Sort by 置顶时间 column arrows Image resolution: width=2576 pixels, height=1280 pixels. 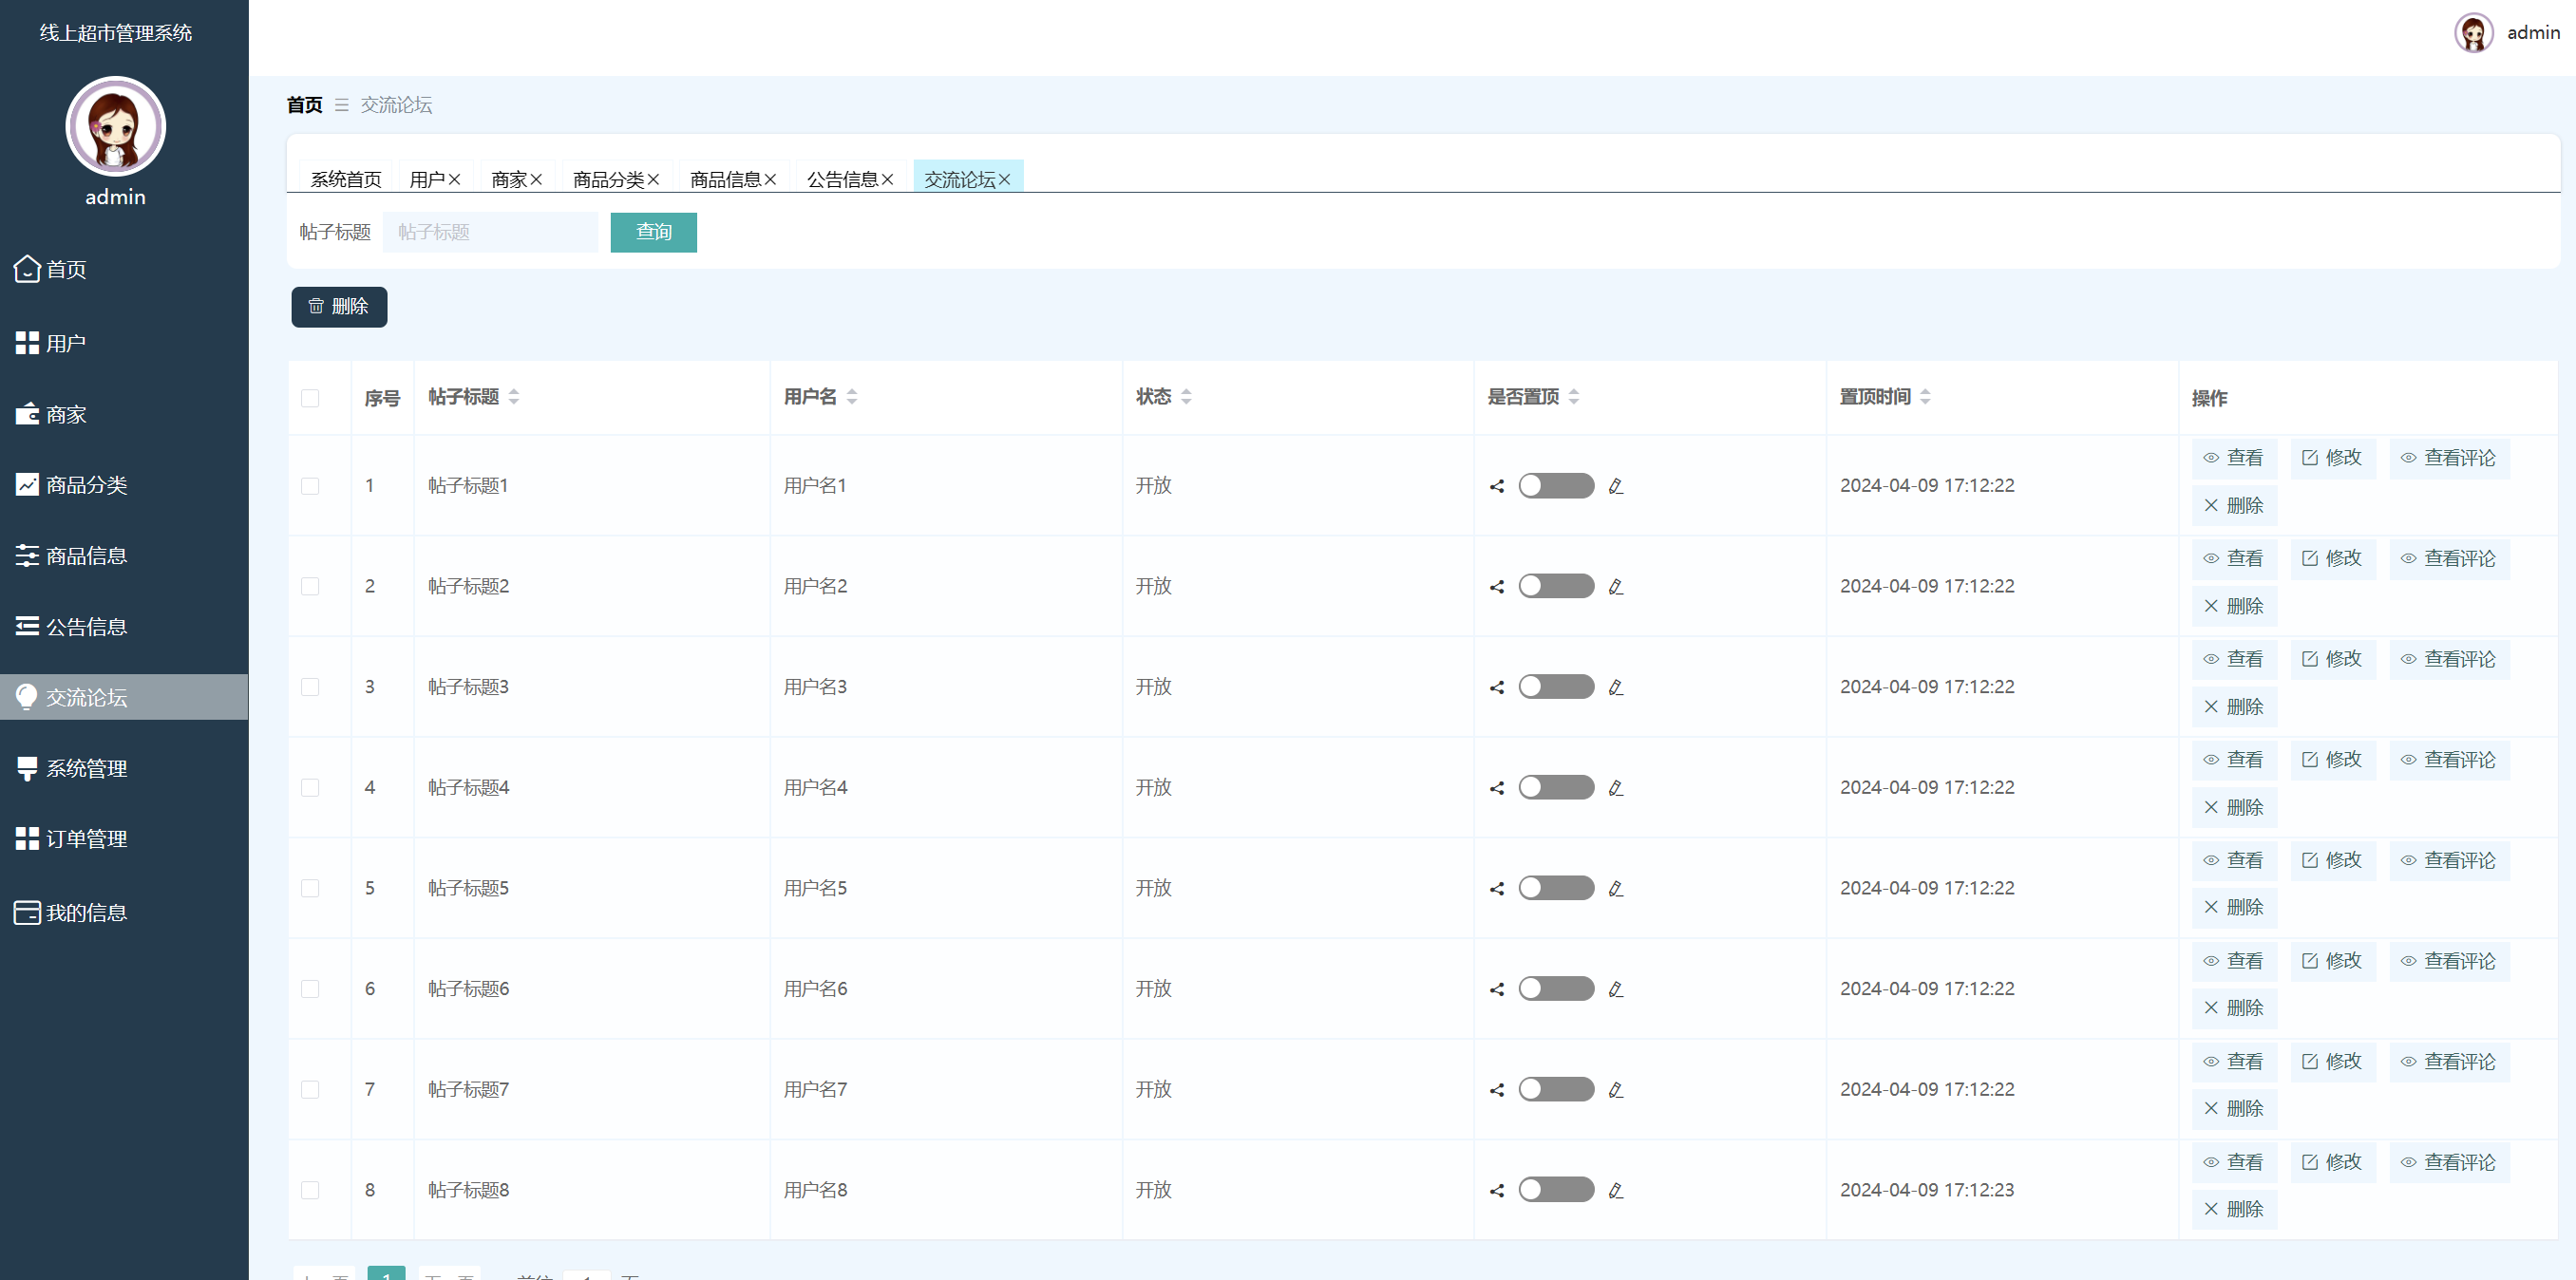pyautogui.click(x=1925, y=397)
